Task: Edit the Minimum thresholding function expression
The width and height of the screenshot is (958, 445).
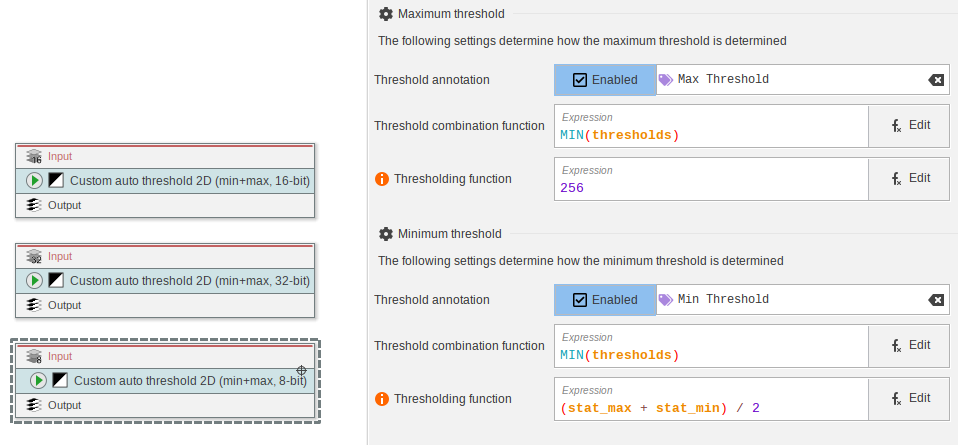Action: coord(909,398)
